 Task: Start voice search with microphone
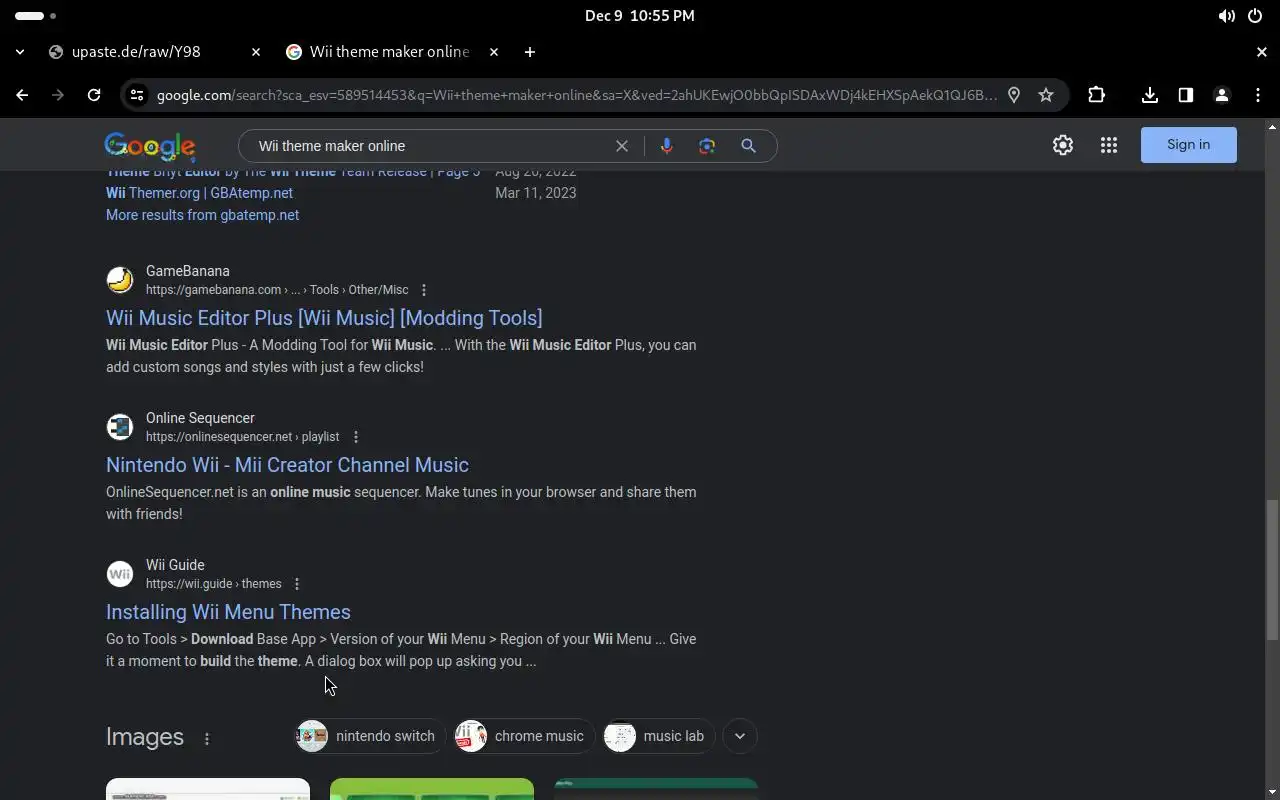pyautogui.click(x=667, y=146)
